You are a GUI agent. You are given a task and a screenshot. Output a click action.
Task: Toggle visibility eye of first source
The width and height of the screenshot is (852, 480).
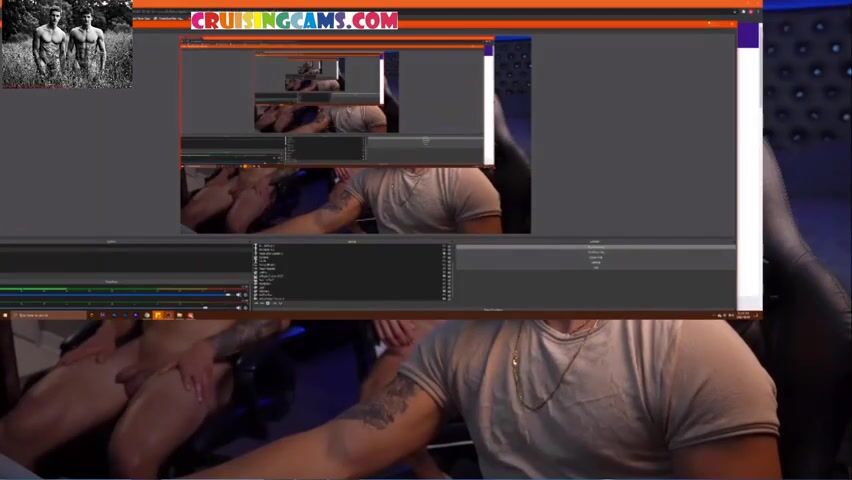[x=443, y=246]
